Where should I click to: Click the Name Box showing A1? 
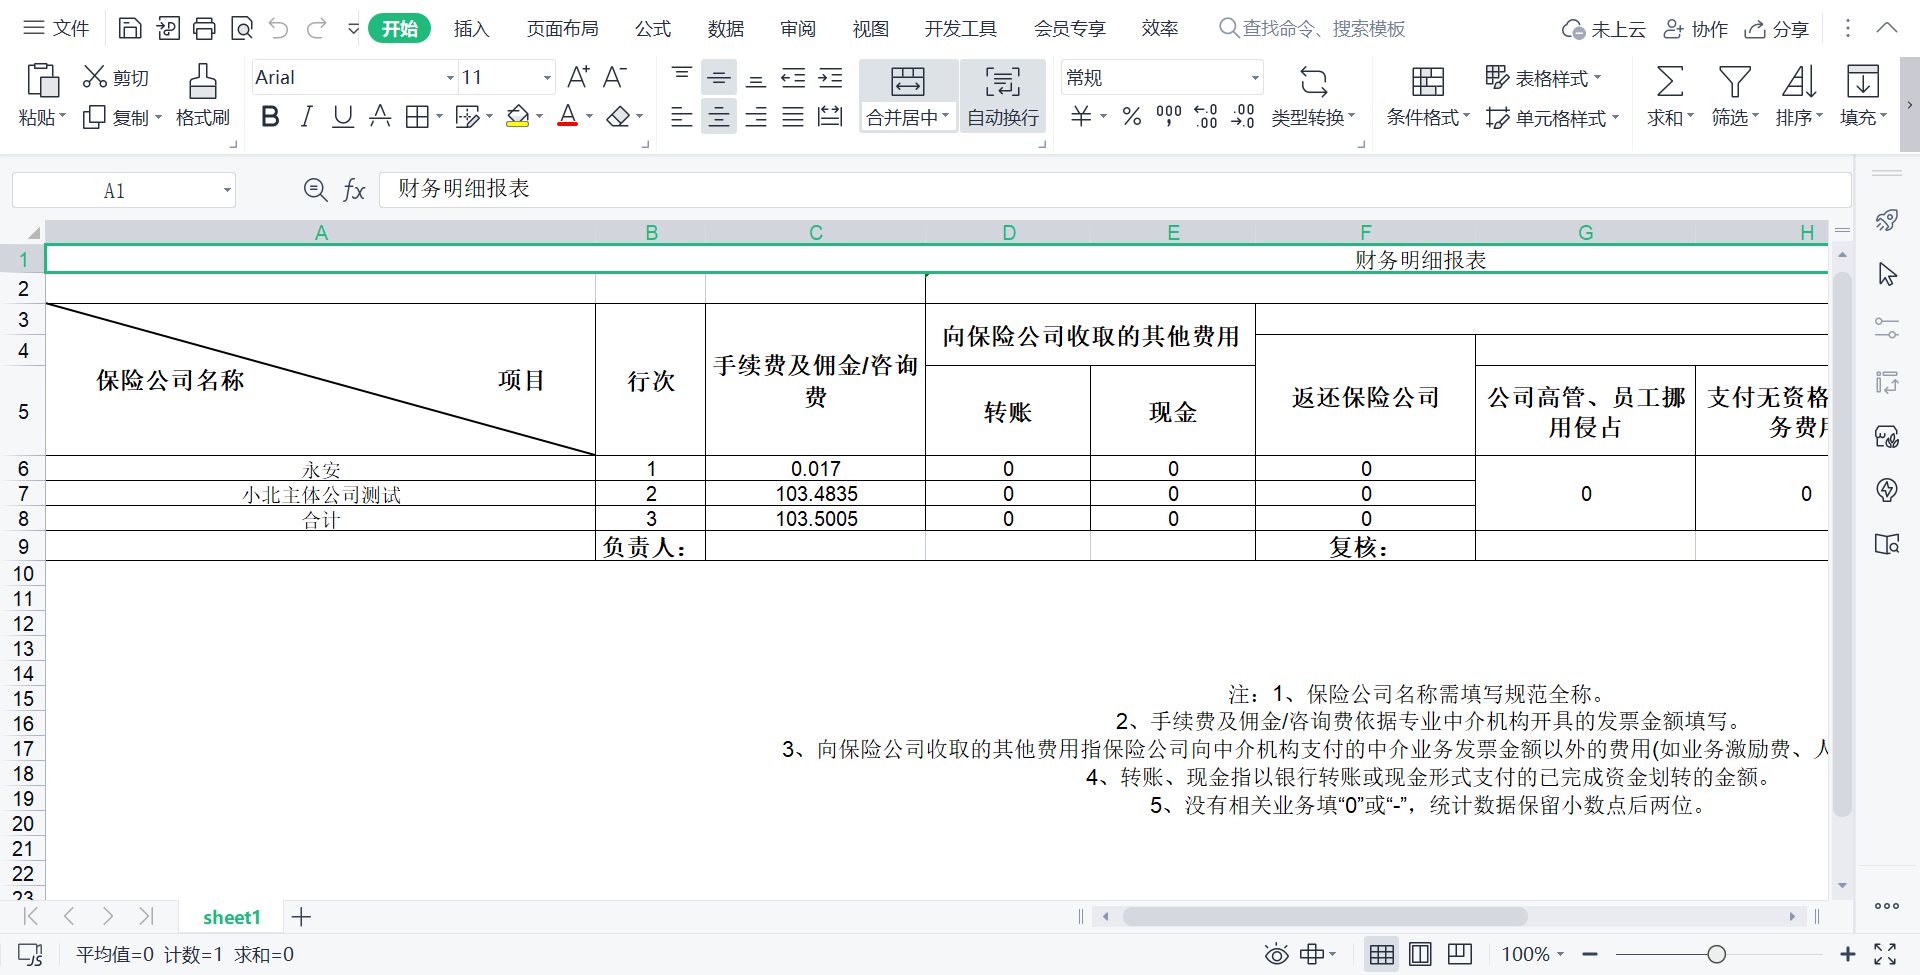pyautogui.click(x=124, y=190)
